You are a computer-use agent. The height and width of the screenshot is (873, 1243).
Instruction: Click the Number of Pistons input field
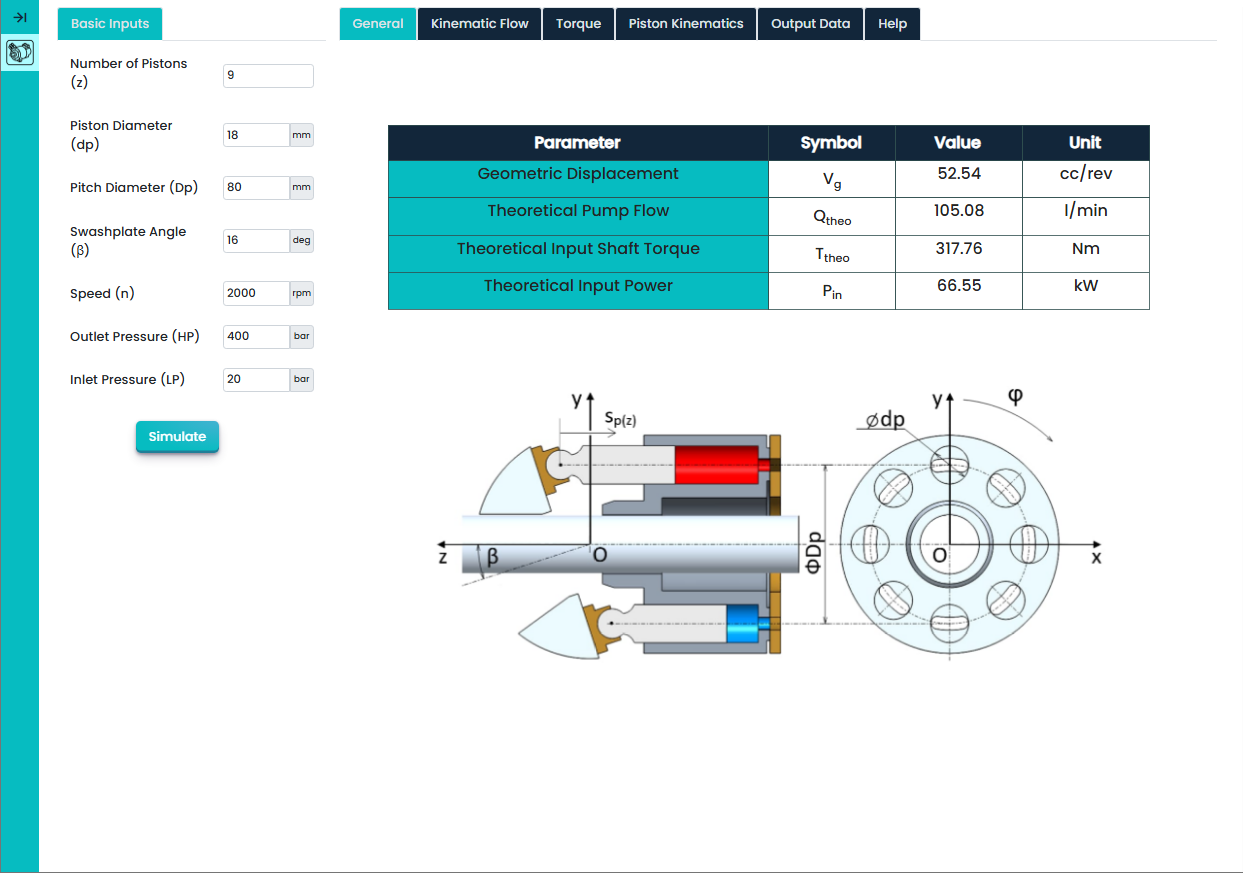click(x=268, y=76)
